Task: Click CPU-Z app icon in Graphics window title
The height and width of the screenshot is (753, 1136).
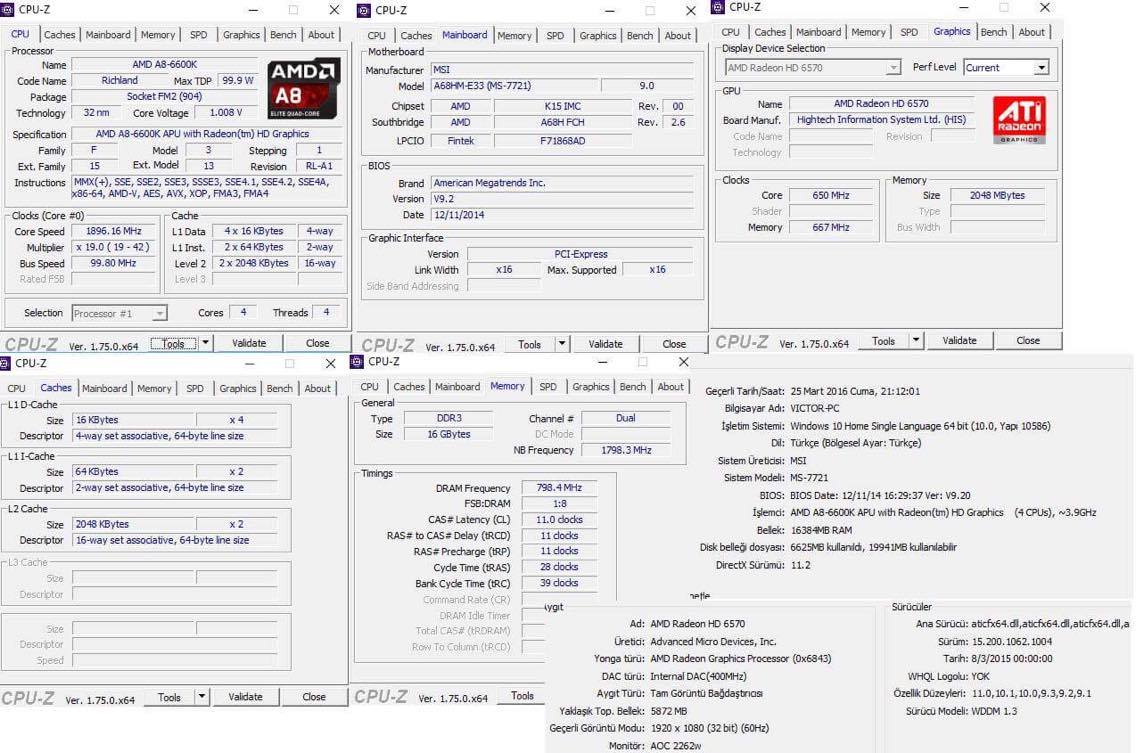Action: tap(718, 7)
